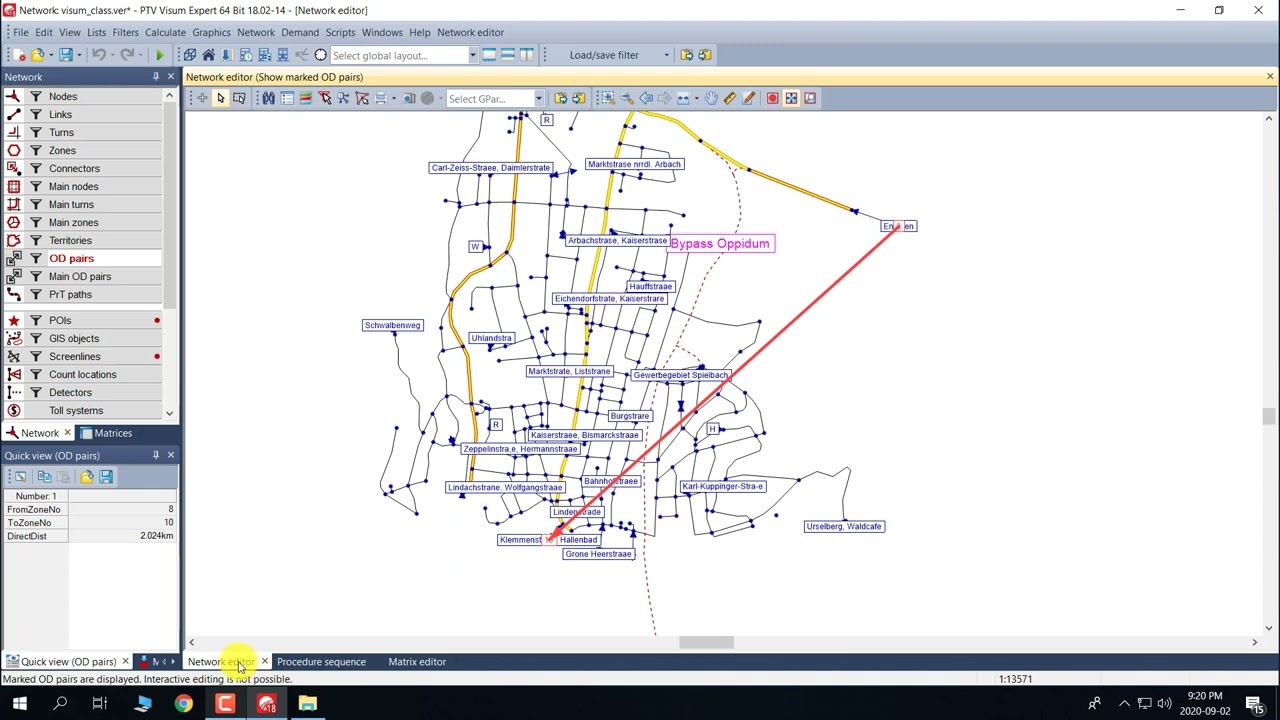Open File Explorer from the Windows taskbar

pyautogui.click(x=307, y=704)
